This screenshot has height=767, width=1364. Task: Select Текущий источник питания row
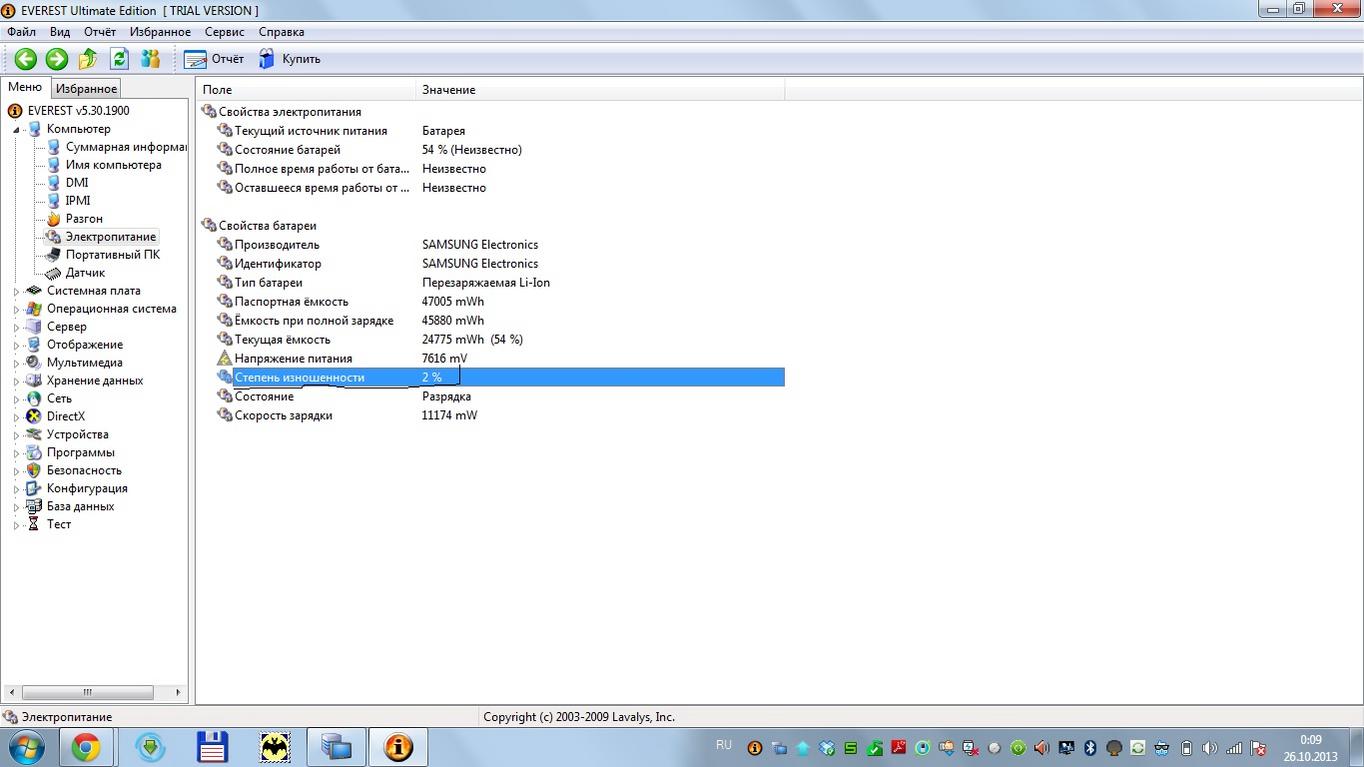[x=500, y=131]
